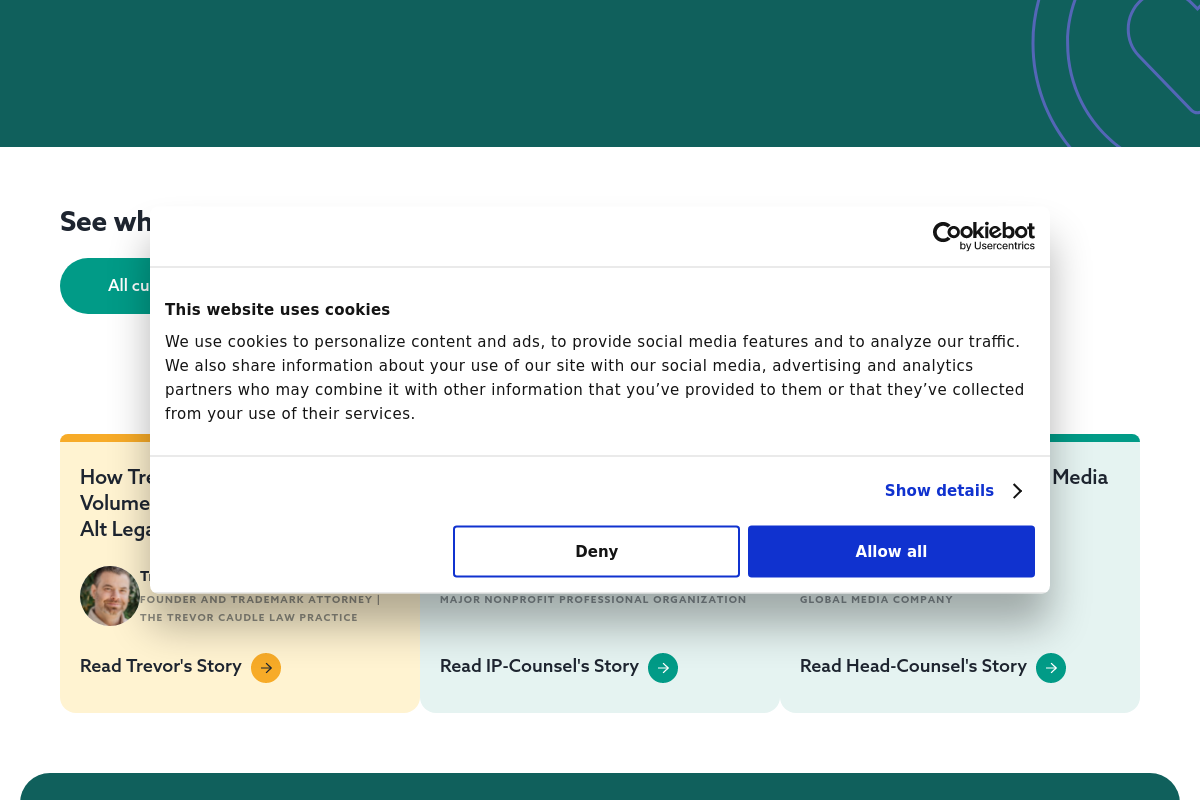1200x800 pixels.
Task: Click 'This website uses cookies' heading
Action: [x=278, y=309]
